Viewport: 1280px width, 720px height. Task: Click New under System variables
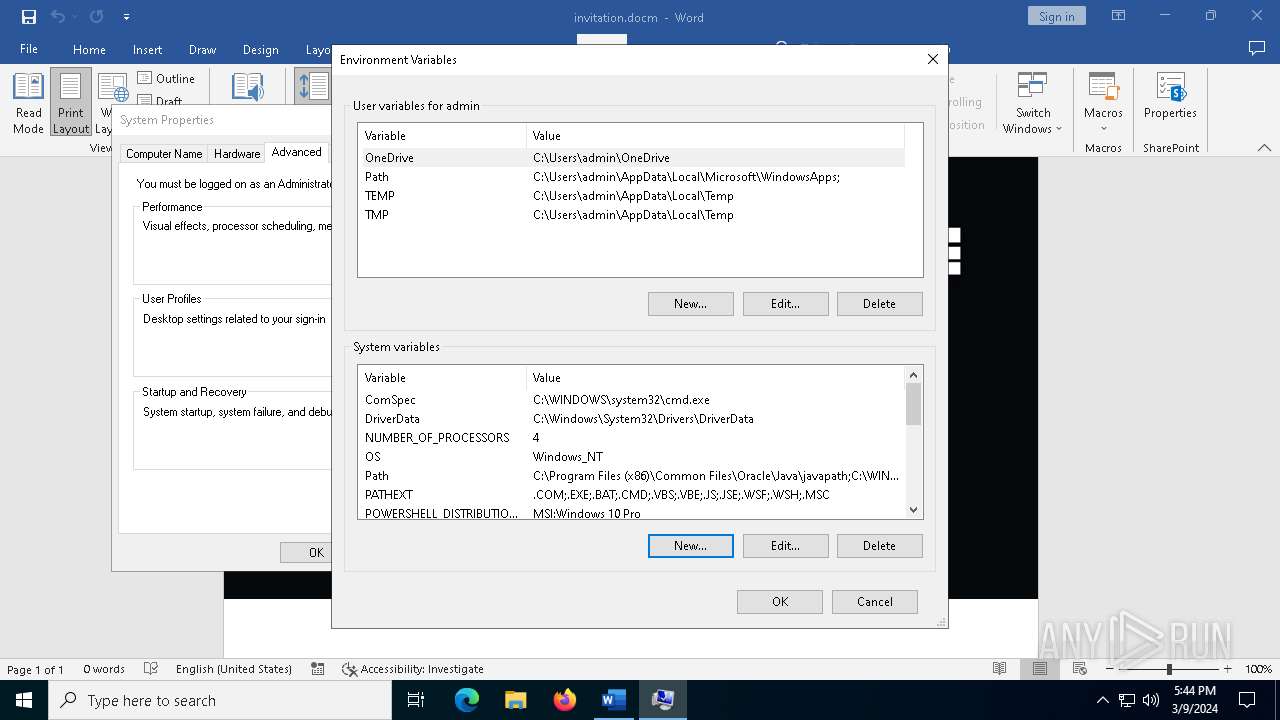click(x=690, y=546)
